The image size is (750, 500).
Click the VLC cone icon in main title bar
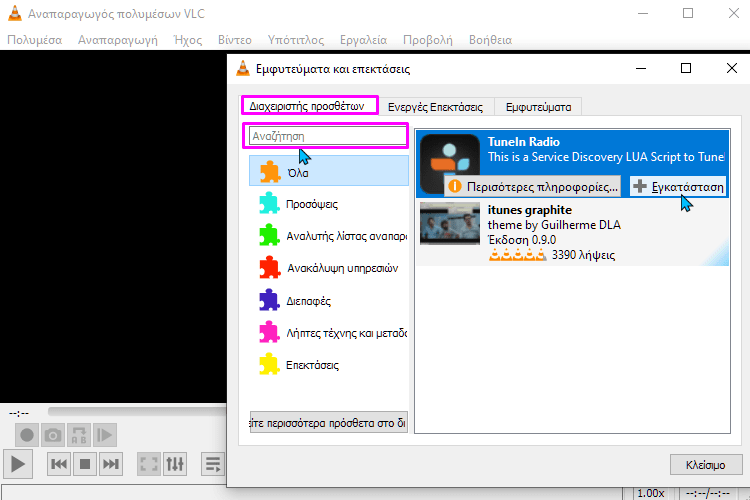coord(15,13)
